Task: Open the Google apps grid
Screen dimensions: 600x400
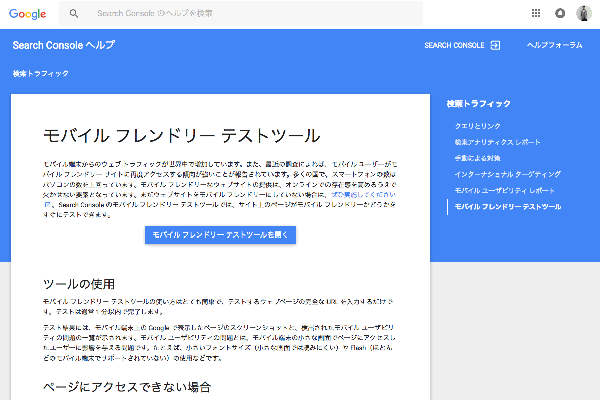Action: [x=536, y=13]
